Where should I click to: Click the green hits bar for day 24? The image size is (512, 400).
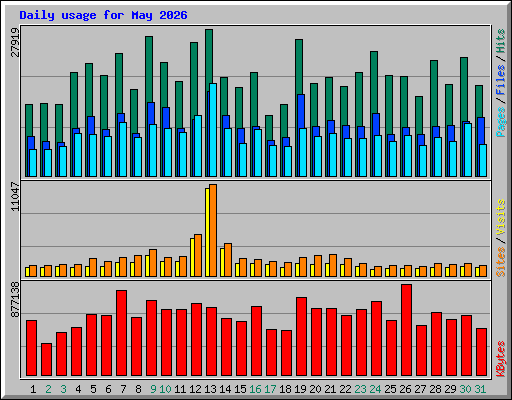[374, 82]
